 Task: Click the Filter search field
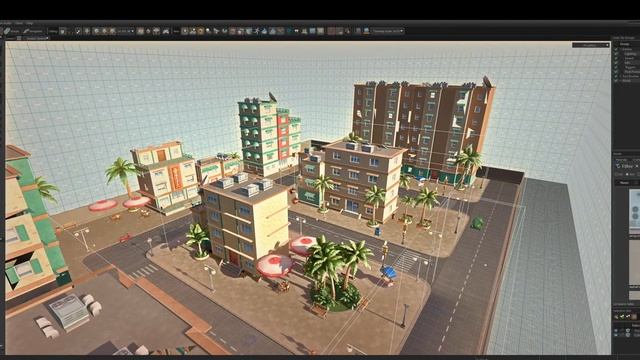tap(627, 166)
